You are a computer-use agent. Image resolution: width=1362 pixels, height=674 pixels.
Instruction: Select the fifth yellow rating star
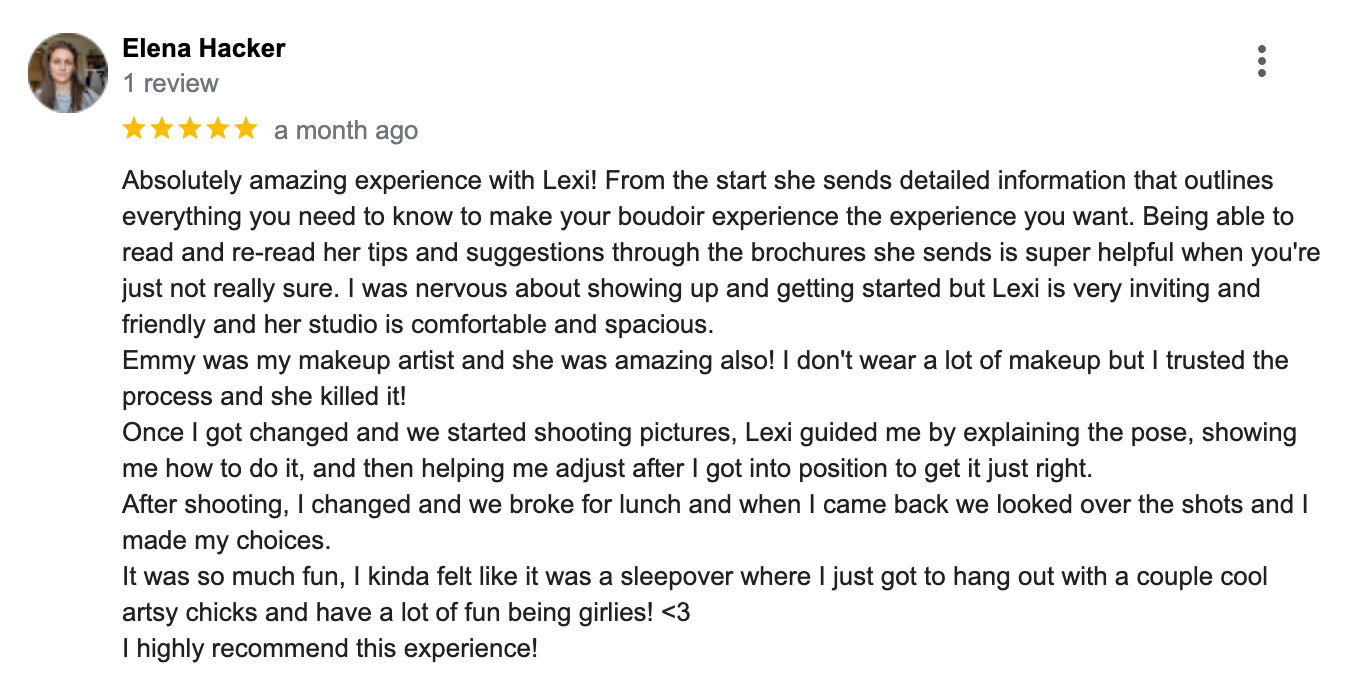[246, 129]
